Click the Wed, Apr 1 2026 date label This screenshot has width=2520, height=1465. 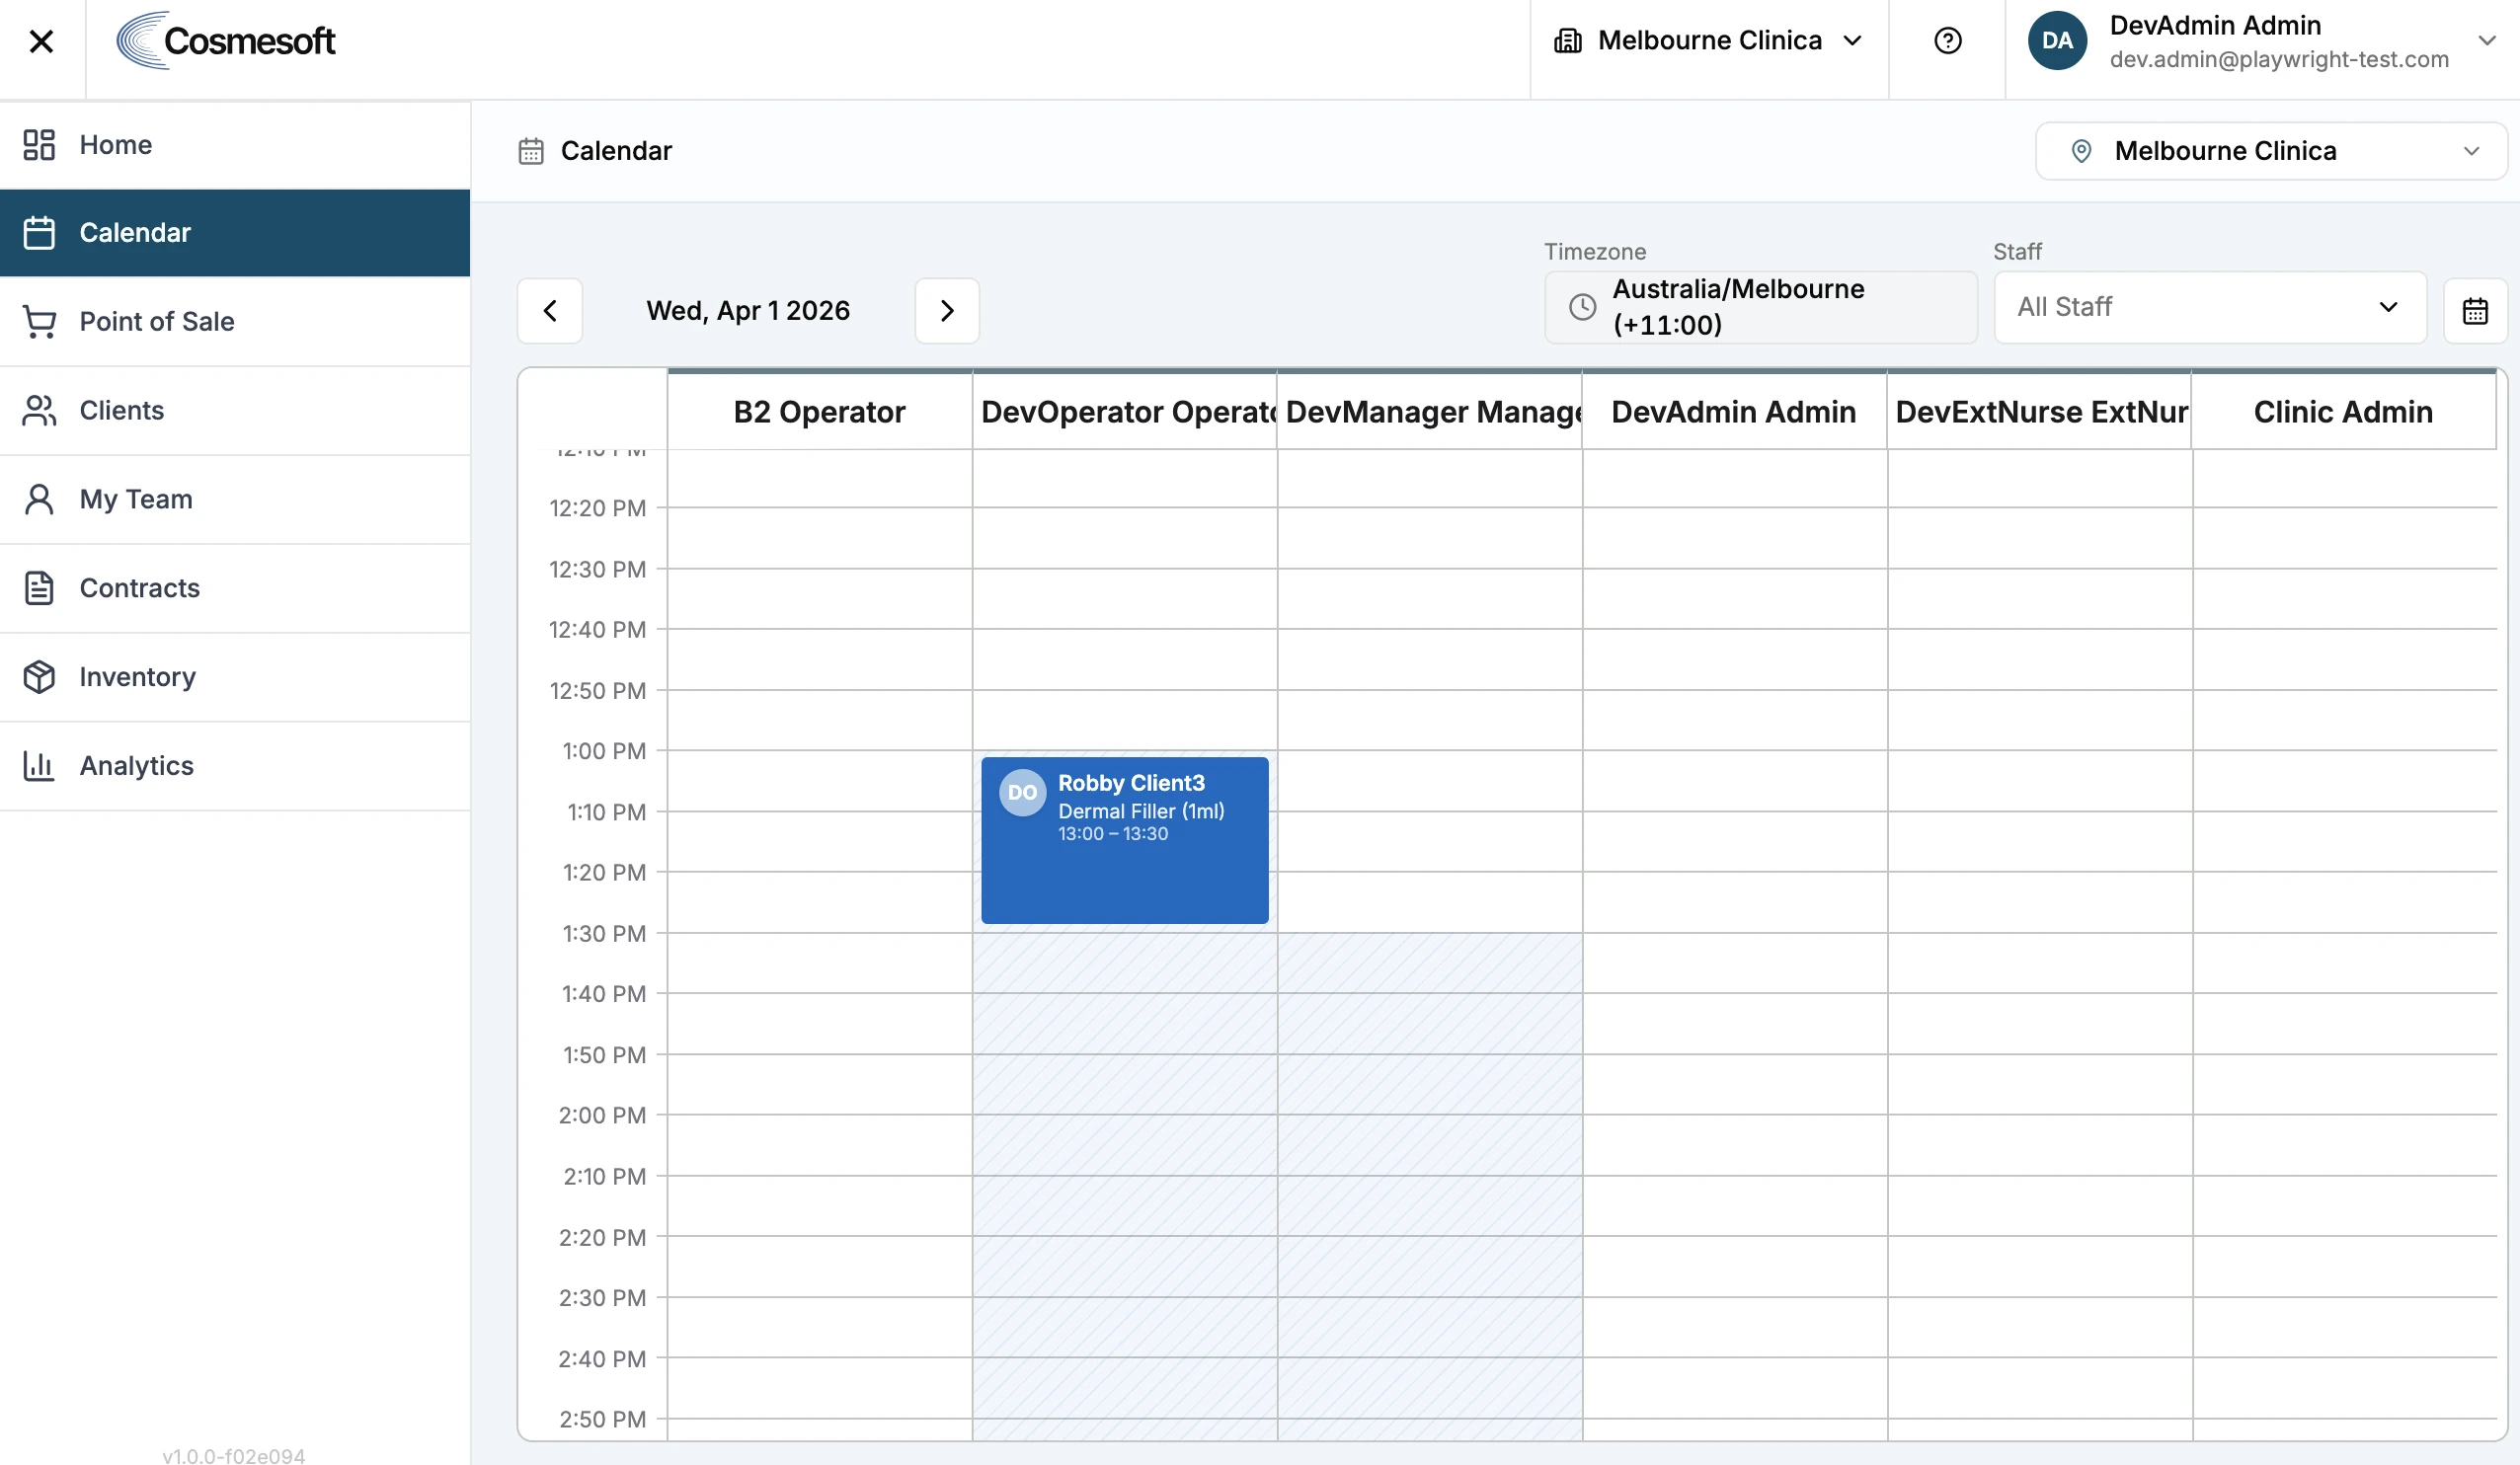pyautogui.click(x=748, y=311)
